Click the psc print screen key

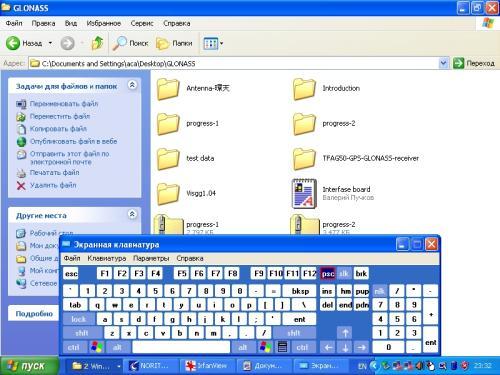(328, 274)
